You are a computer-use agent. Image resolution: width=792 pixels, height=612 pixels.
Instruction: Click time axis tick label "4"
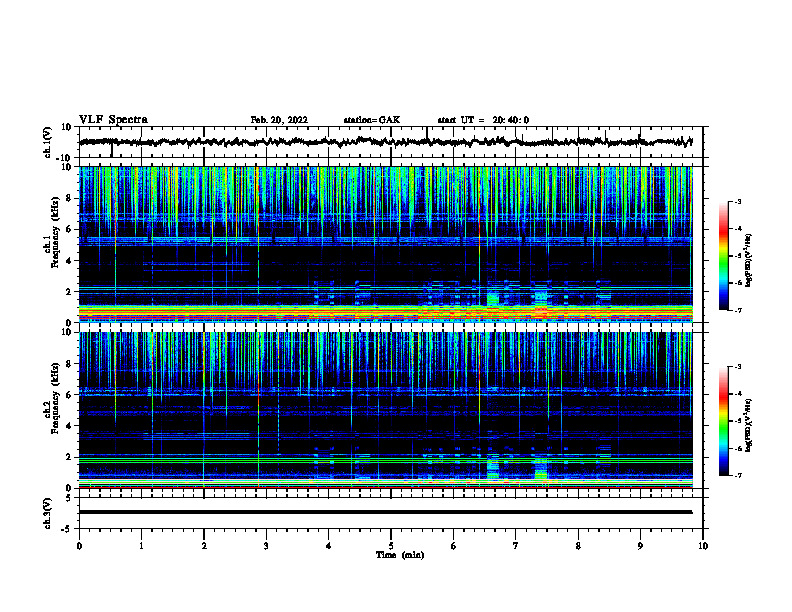pos(329,546)
